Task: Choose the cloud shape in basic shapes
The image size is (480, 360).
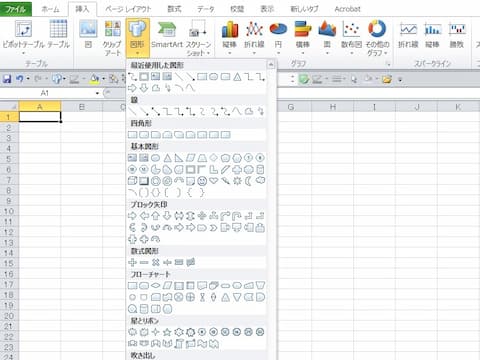Action: coord(260,181)
